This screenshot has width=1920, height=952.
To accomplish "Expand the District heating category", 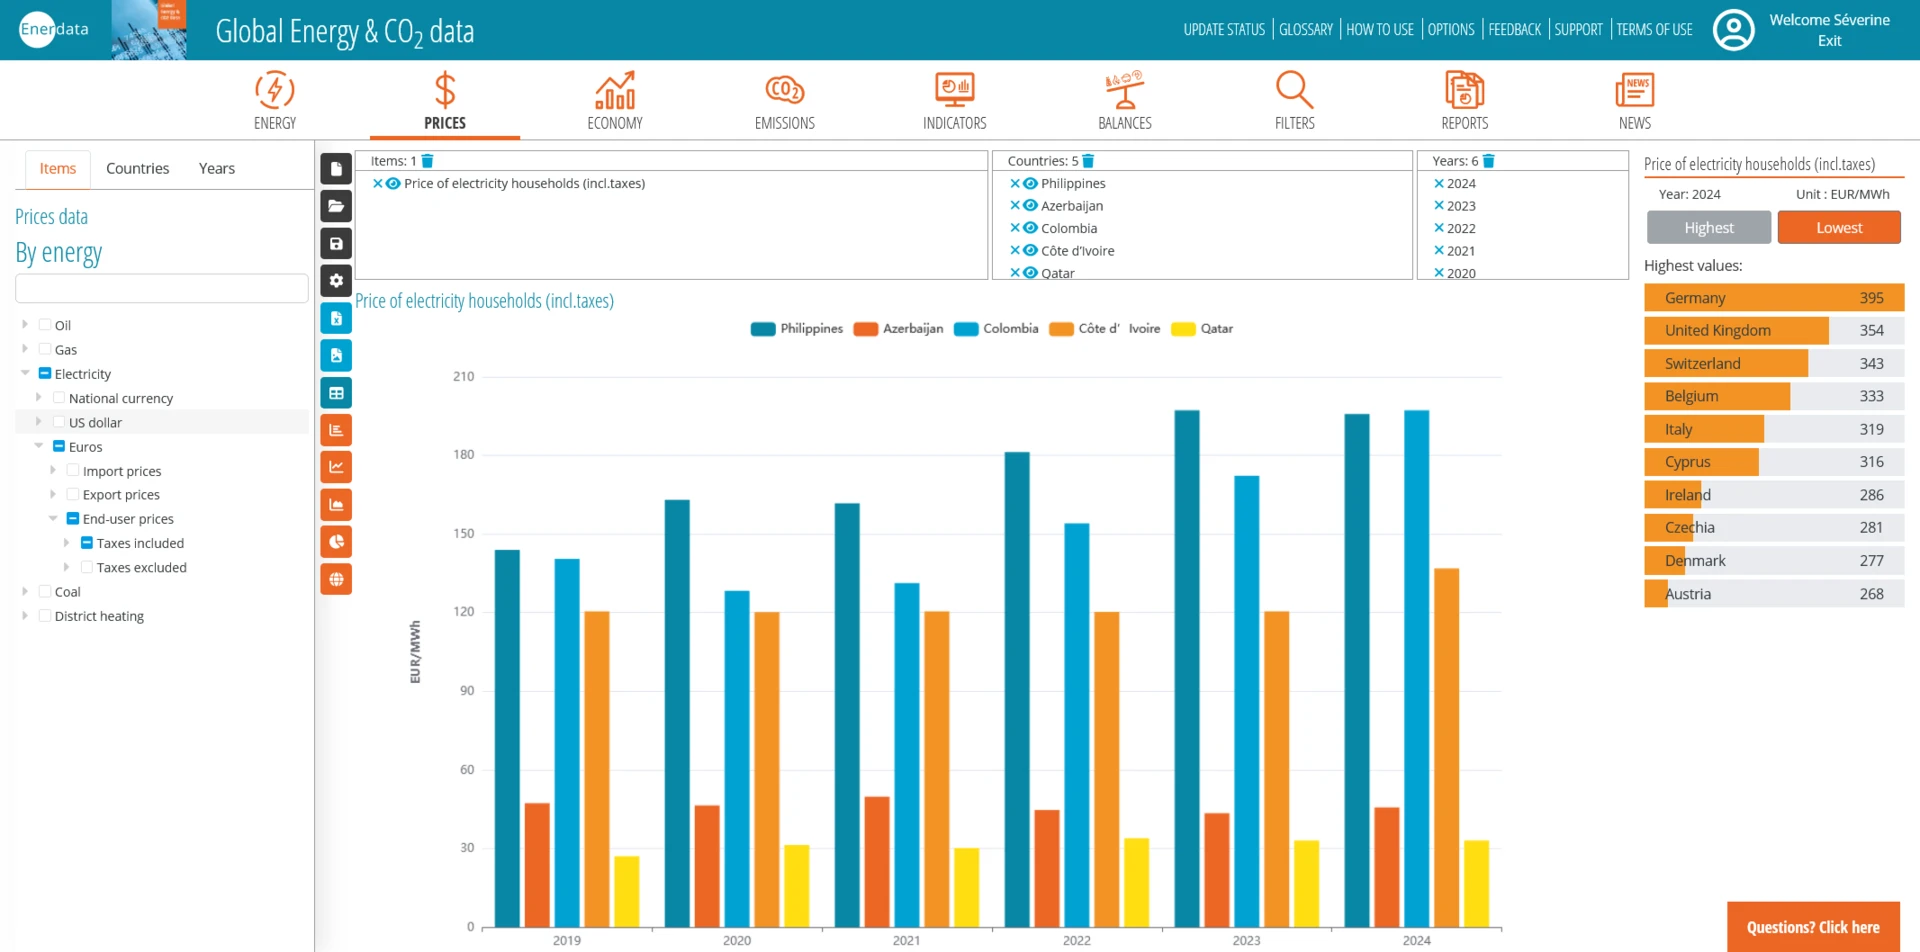I will (x=23, y=615).
